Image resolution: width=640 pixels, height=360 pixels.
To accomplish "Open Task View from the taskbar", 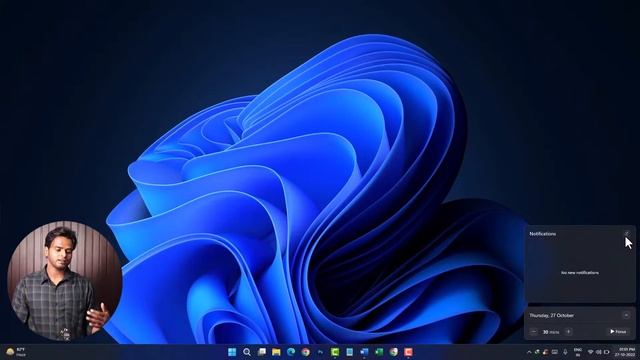I will tap(262, 352).
